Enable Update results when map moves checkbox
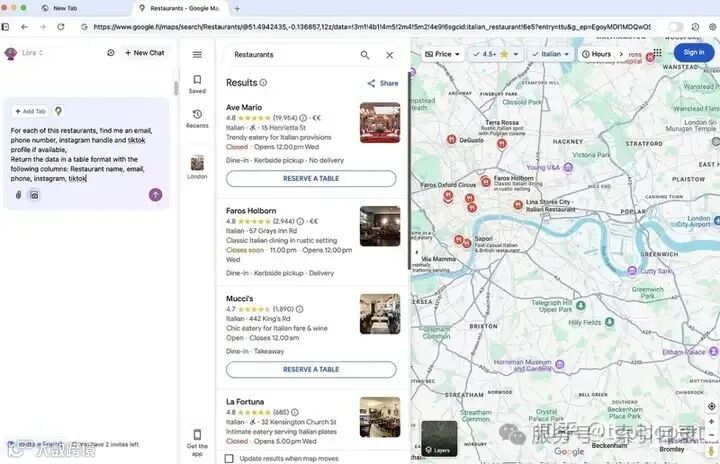 pos(229,458)
